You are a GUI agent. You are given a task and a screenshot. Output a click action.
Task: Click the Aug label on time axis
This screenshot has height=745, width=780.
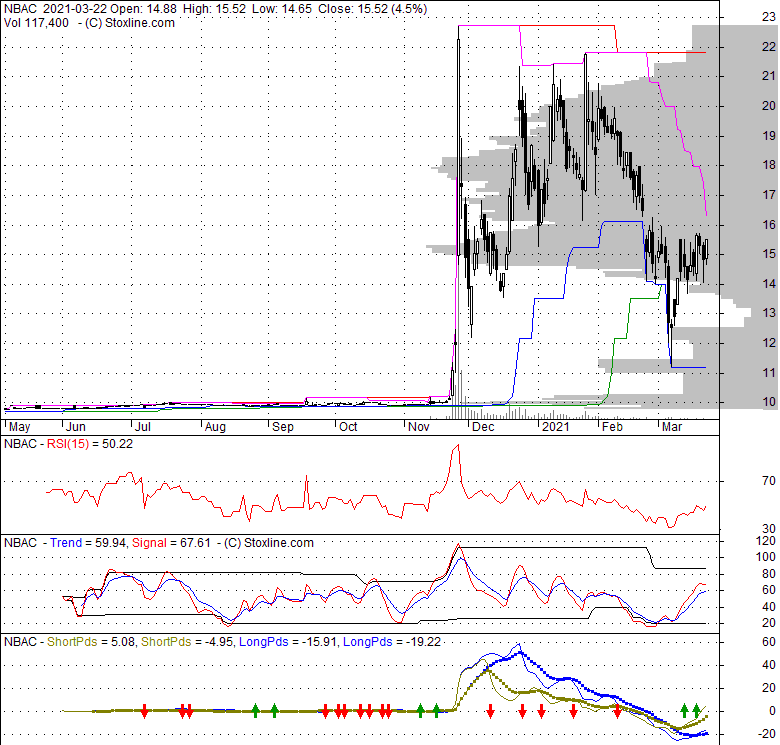(215, 427)
